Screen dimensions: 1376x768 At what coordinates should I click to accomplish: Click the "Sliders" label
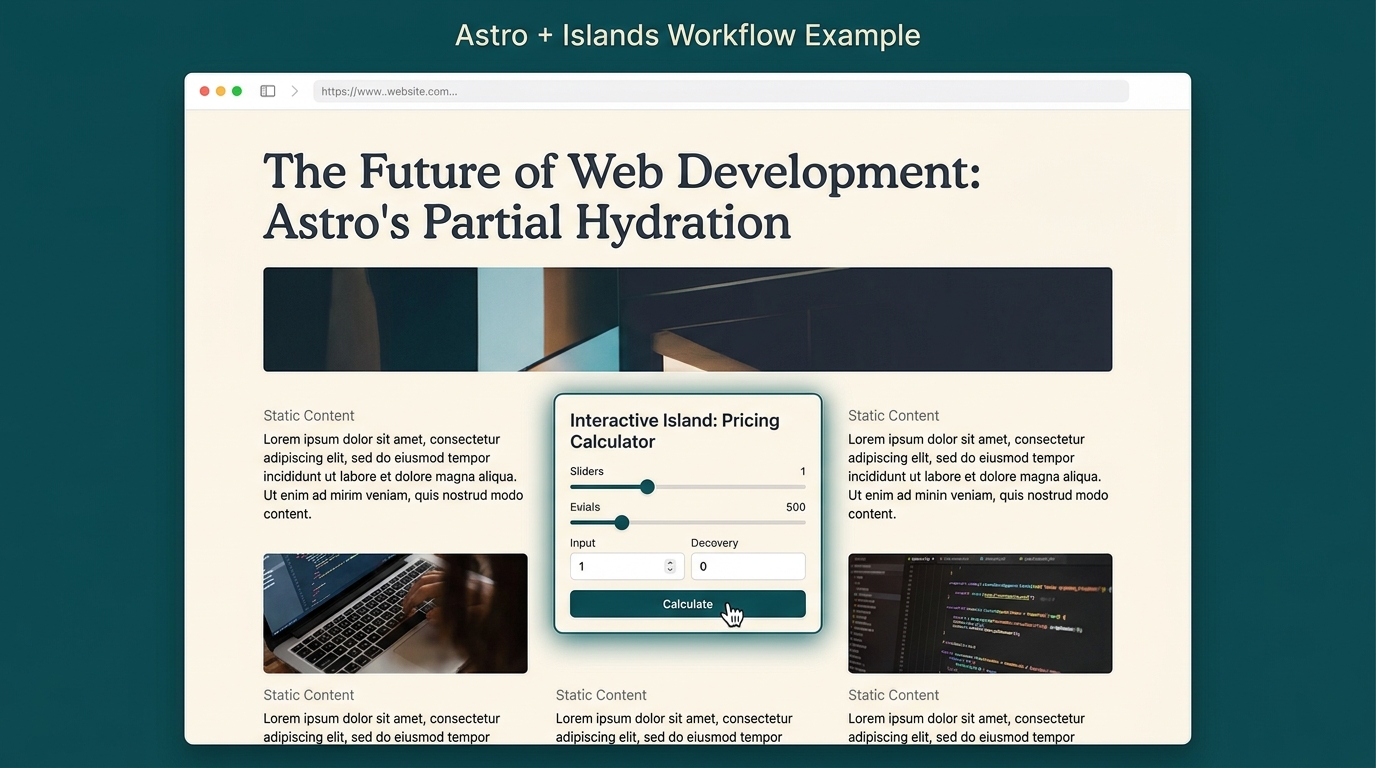click(587, 471)
